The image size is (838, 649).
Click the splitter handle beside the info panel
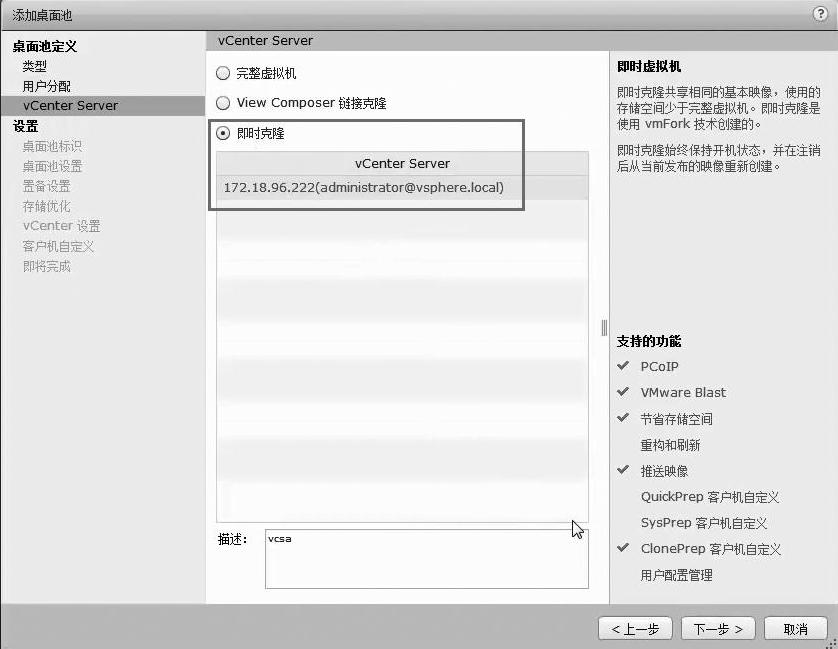pyautogui.click(x=604, y=328)
